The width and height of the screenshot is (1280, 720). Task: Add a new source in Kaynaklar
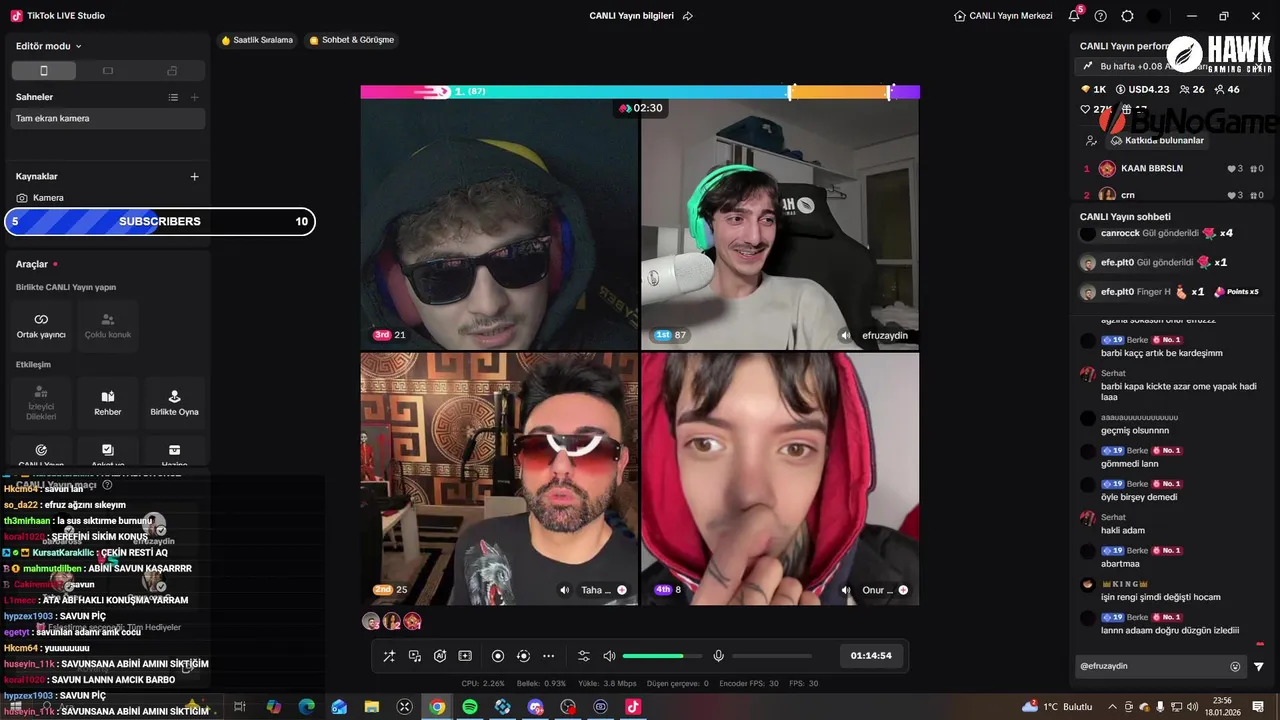(x=194, y=176)
